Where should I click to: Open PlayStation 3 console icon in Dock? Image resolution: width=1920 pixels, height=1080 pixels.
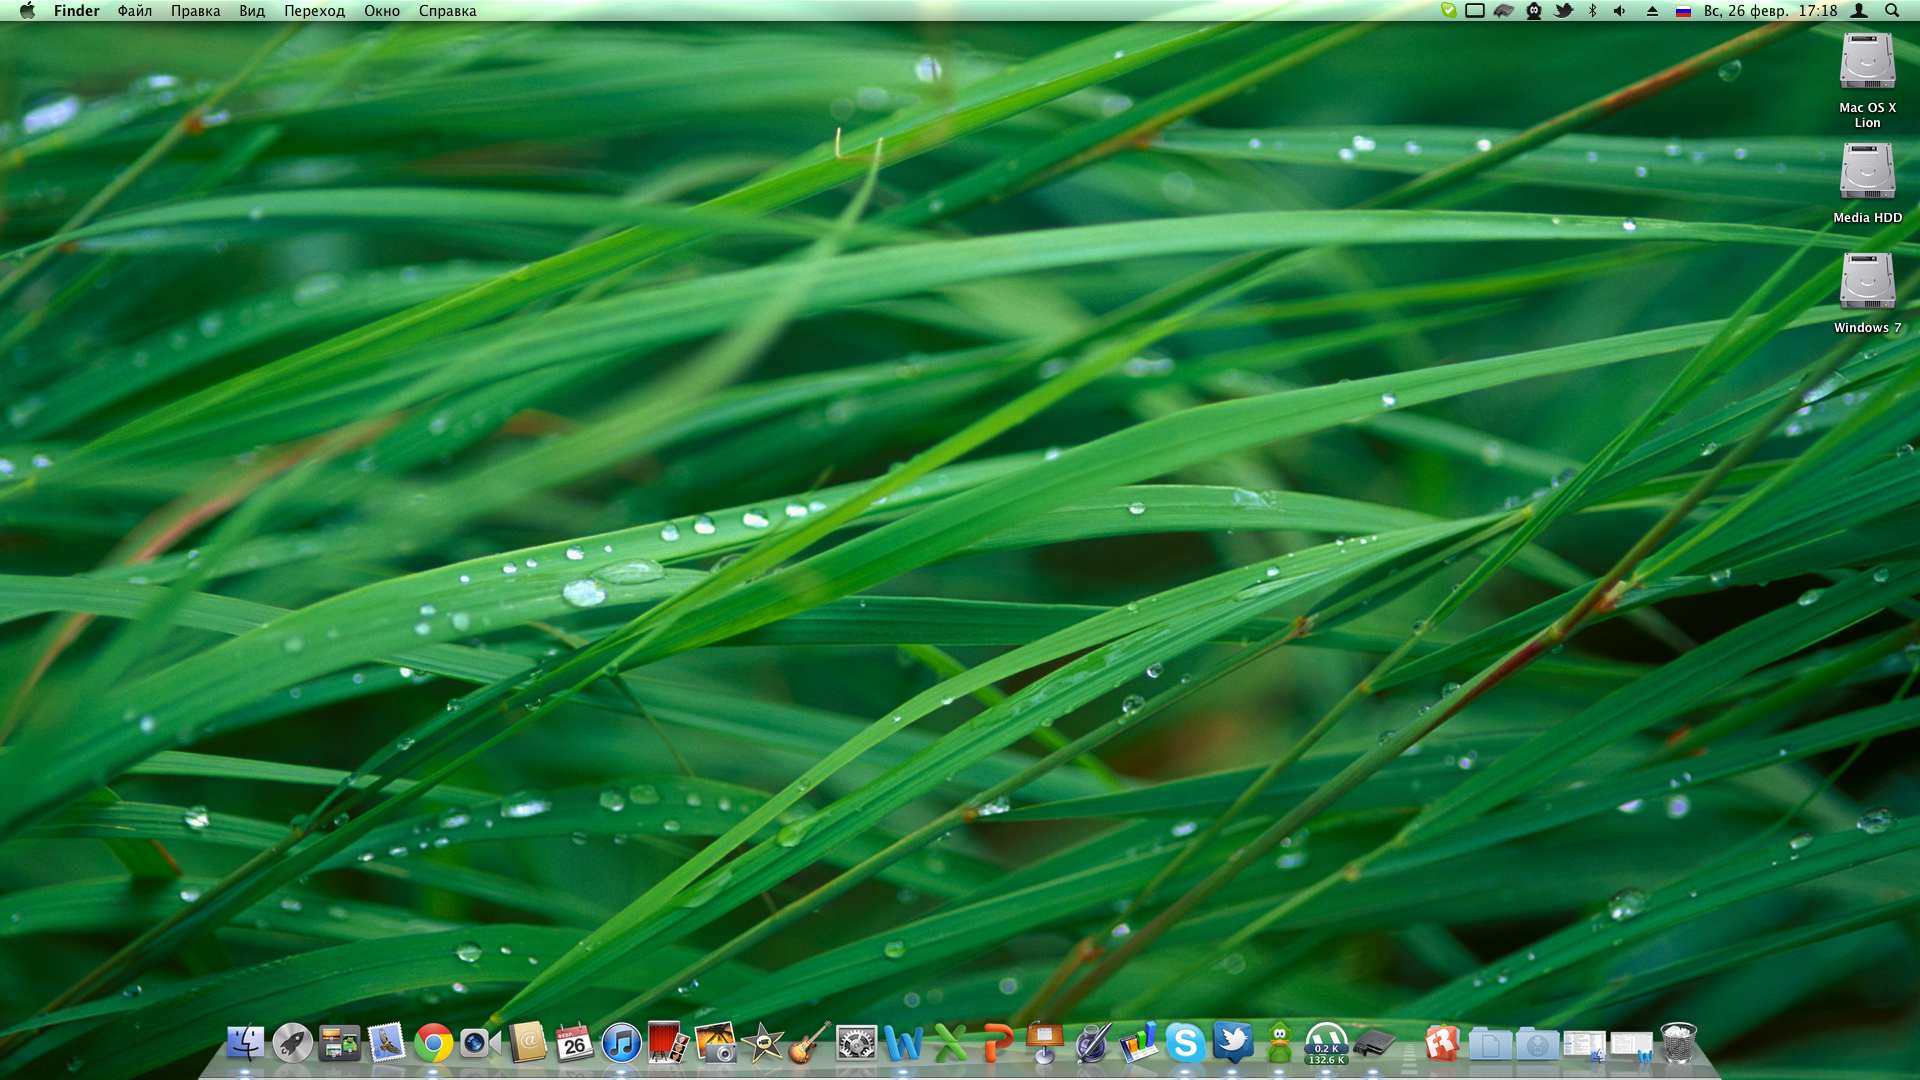point(1374,1043)
